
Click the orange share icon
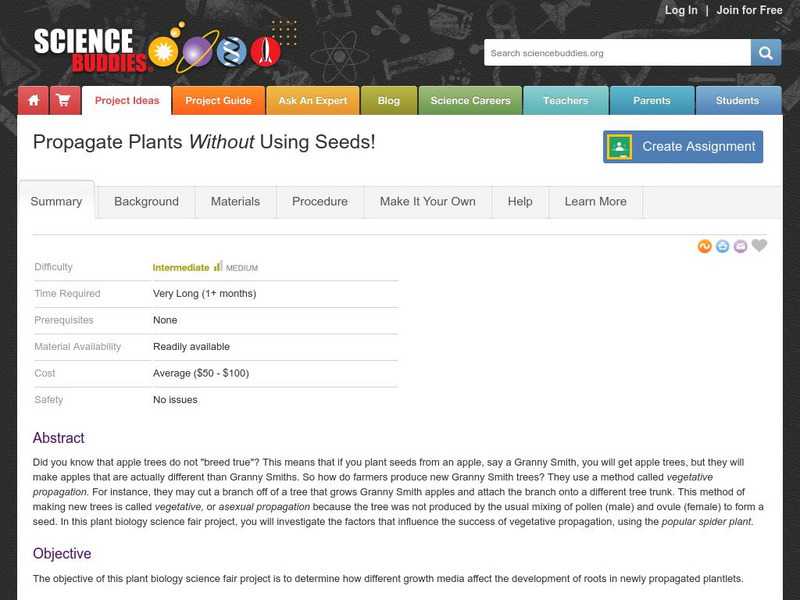tap(705, 246)
